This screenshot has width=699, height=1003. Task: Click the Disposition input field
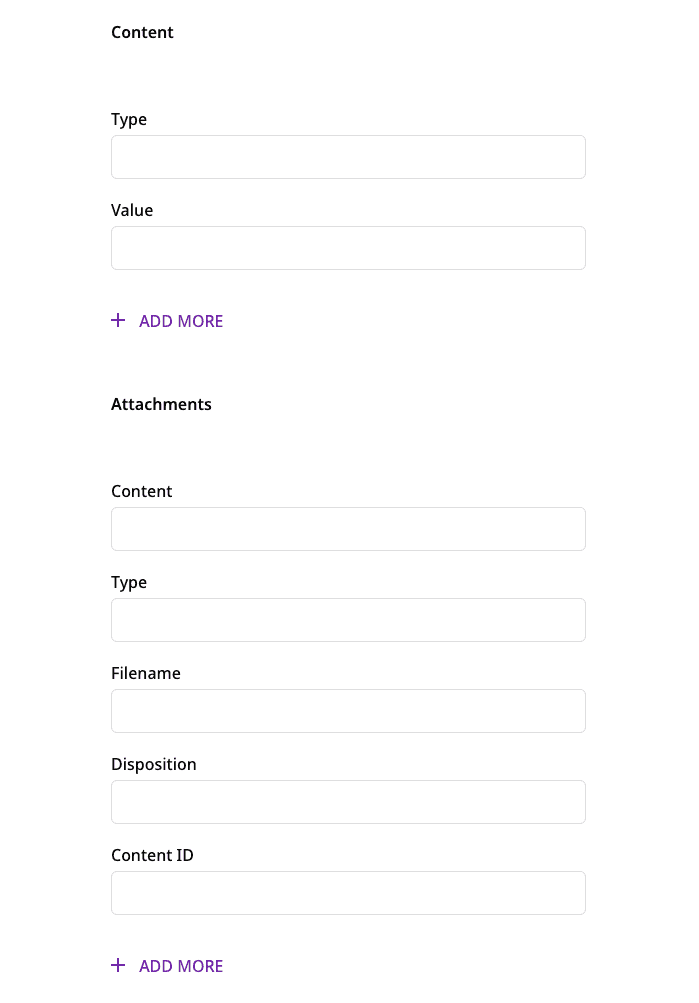[x=348, y=802]
